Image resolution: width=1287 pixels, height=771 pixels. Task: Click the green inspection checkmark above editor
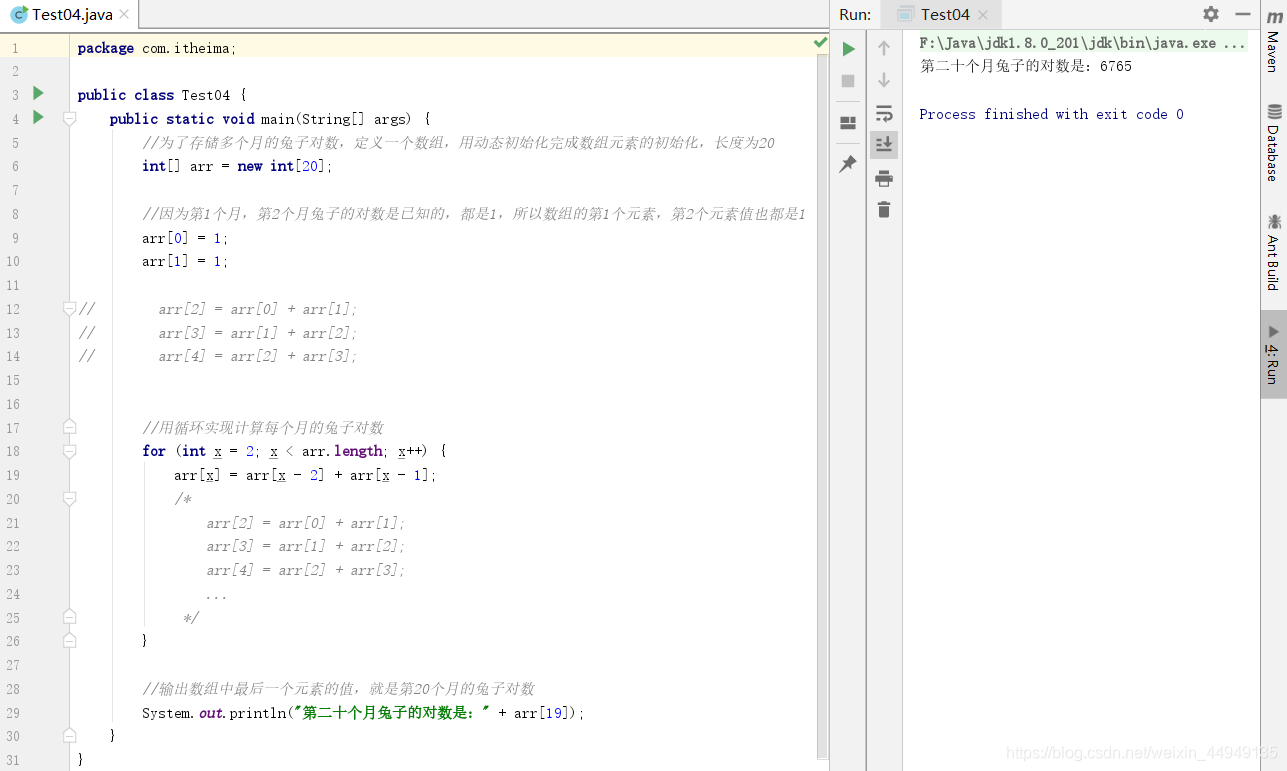pos(820,42)
